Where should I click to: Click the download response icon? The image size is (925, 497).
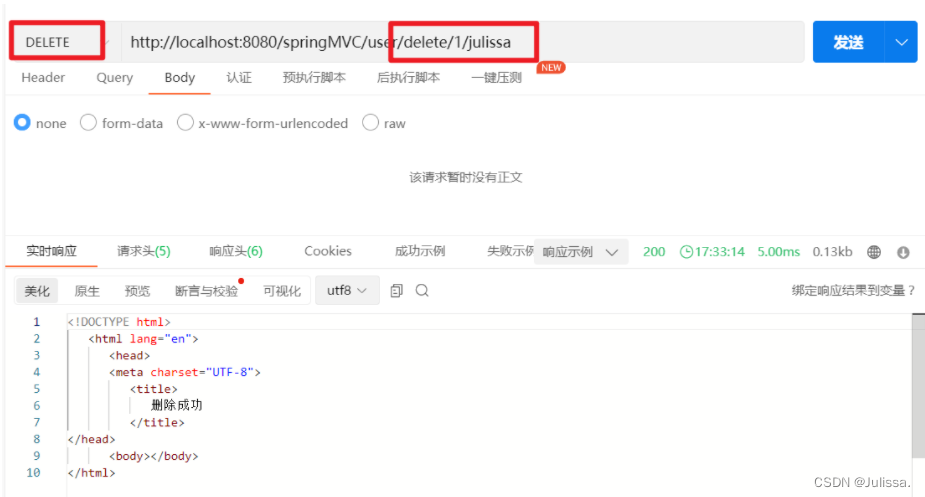[903, 252]
